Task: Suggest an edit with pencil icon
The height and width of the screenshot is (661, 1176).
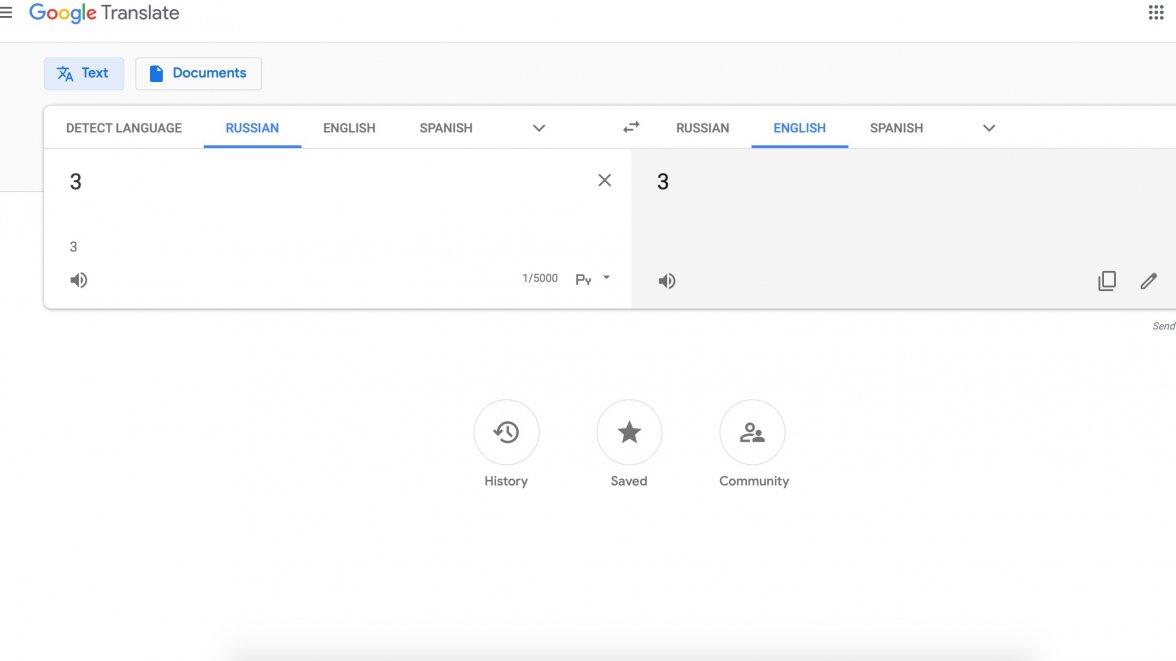Action: pos(1148,281)
